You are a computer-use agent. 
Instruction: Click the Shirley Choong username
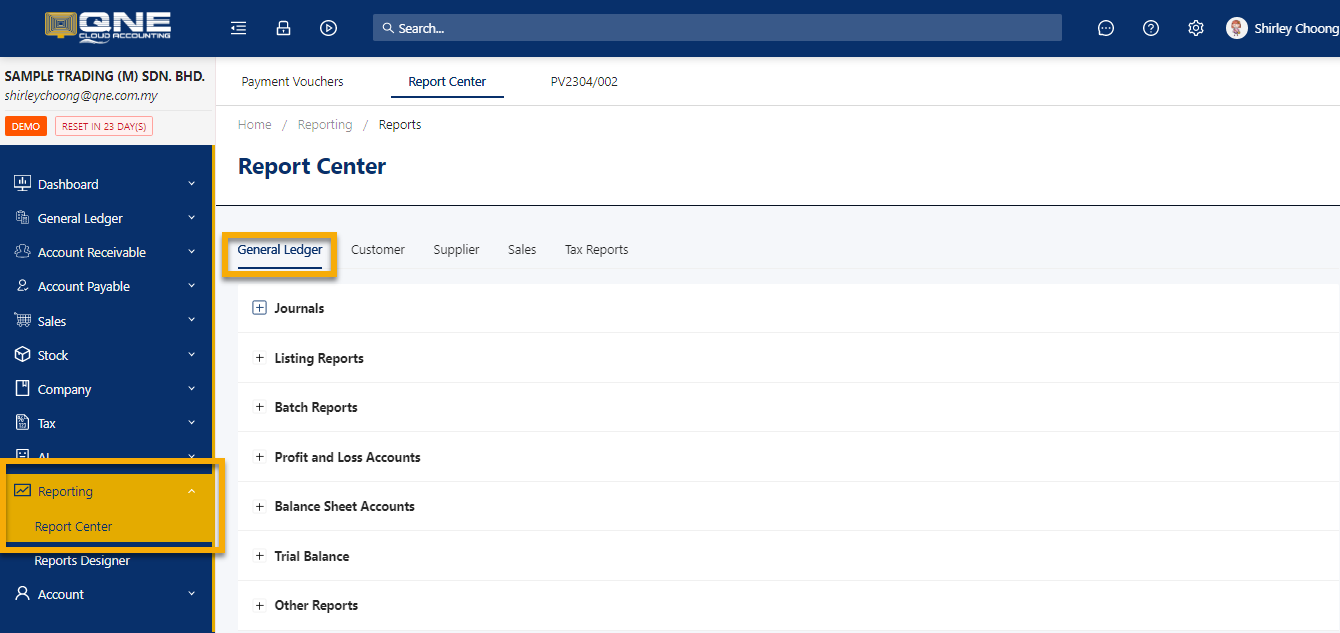click(x=1296, y=29)
